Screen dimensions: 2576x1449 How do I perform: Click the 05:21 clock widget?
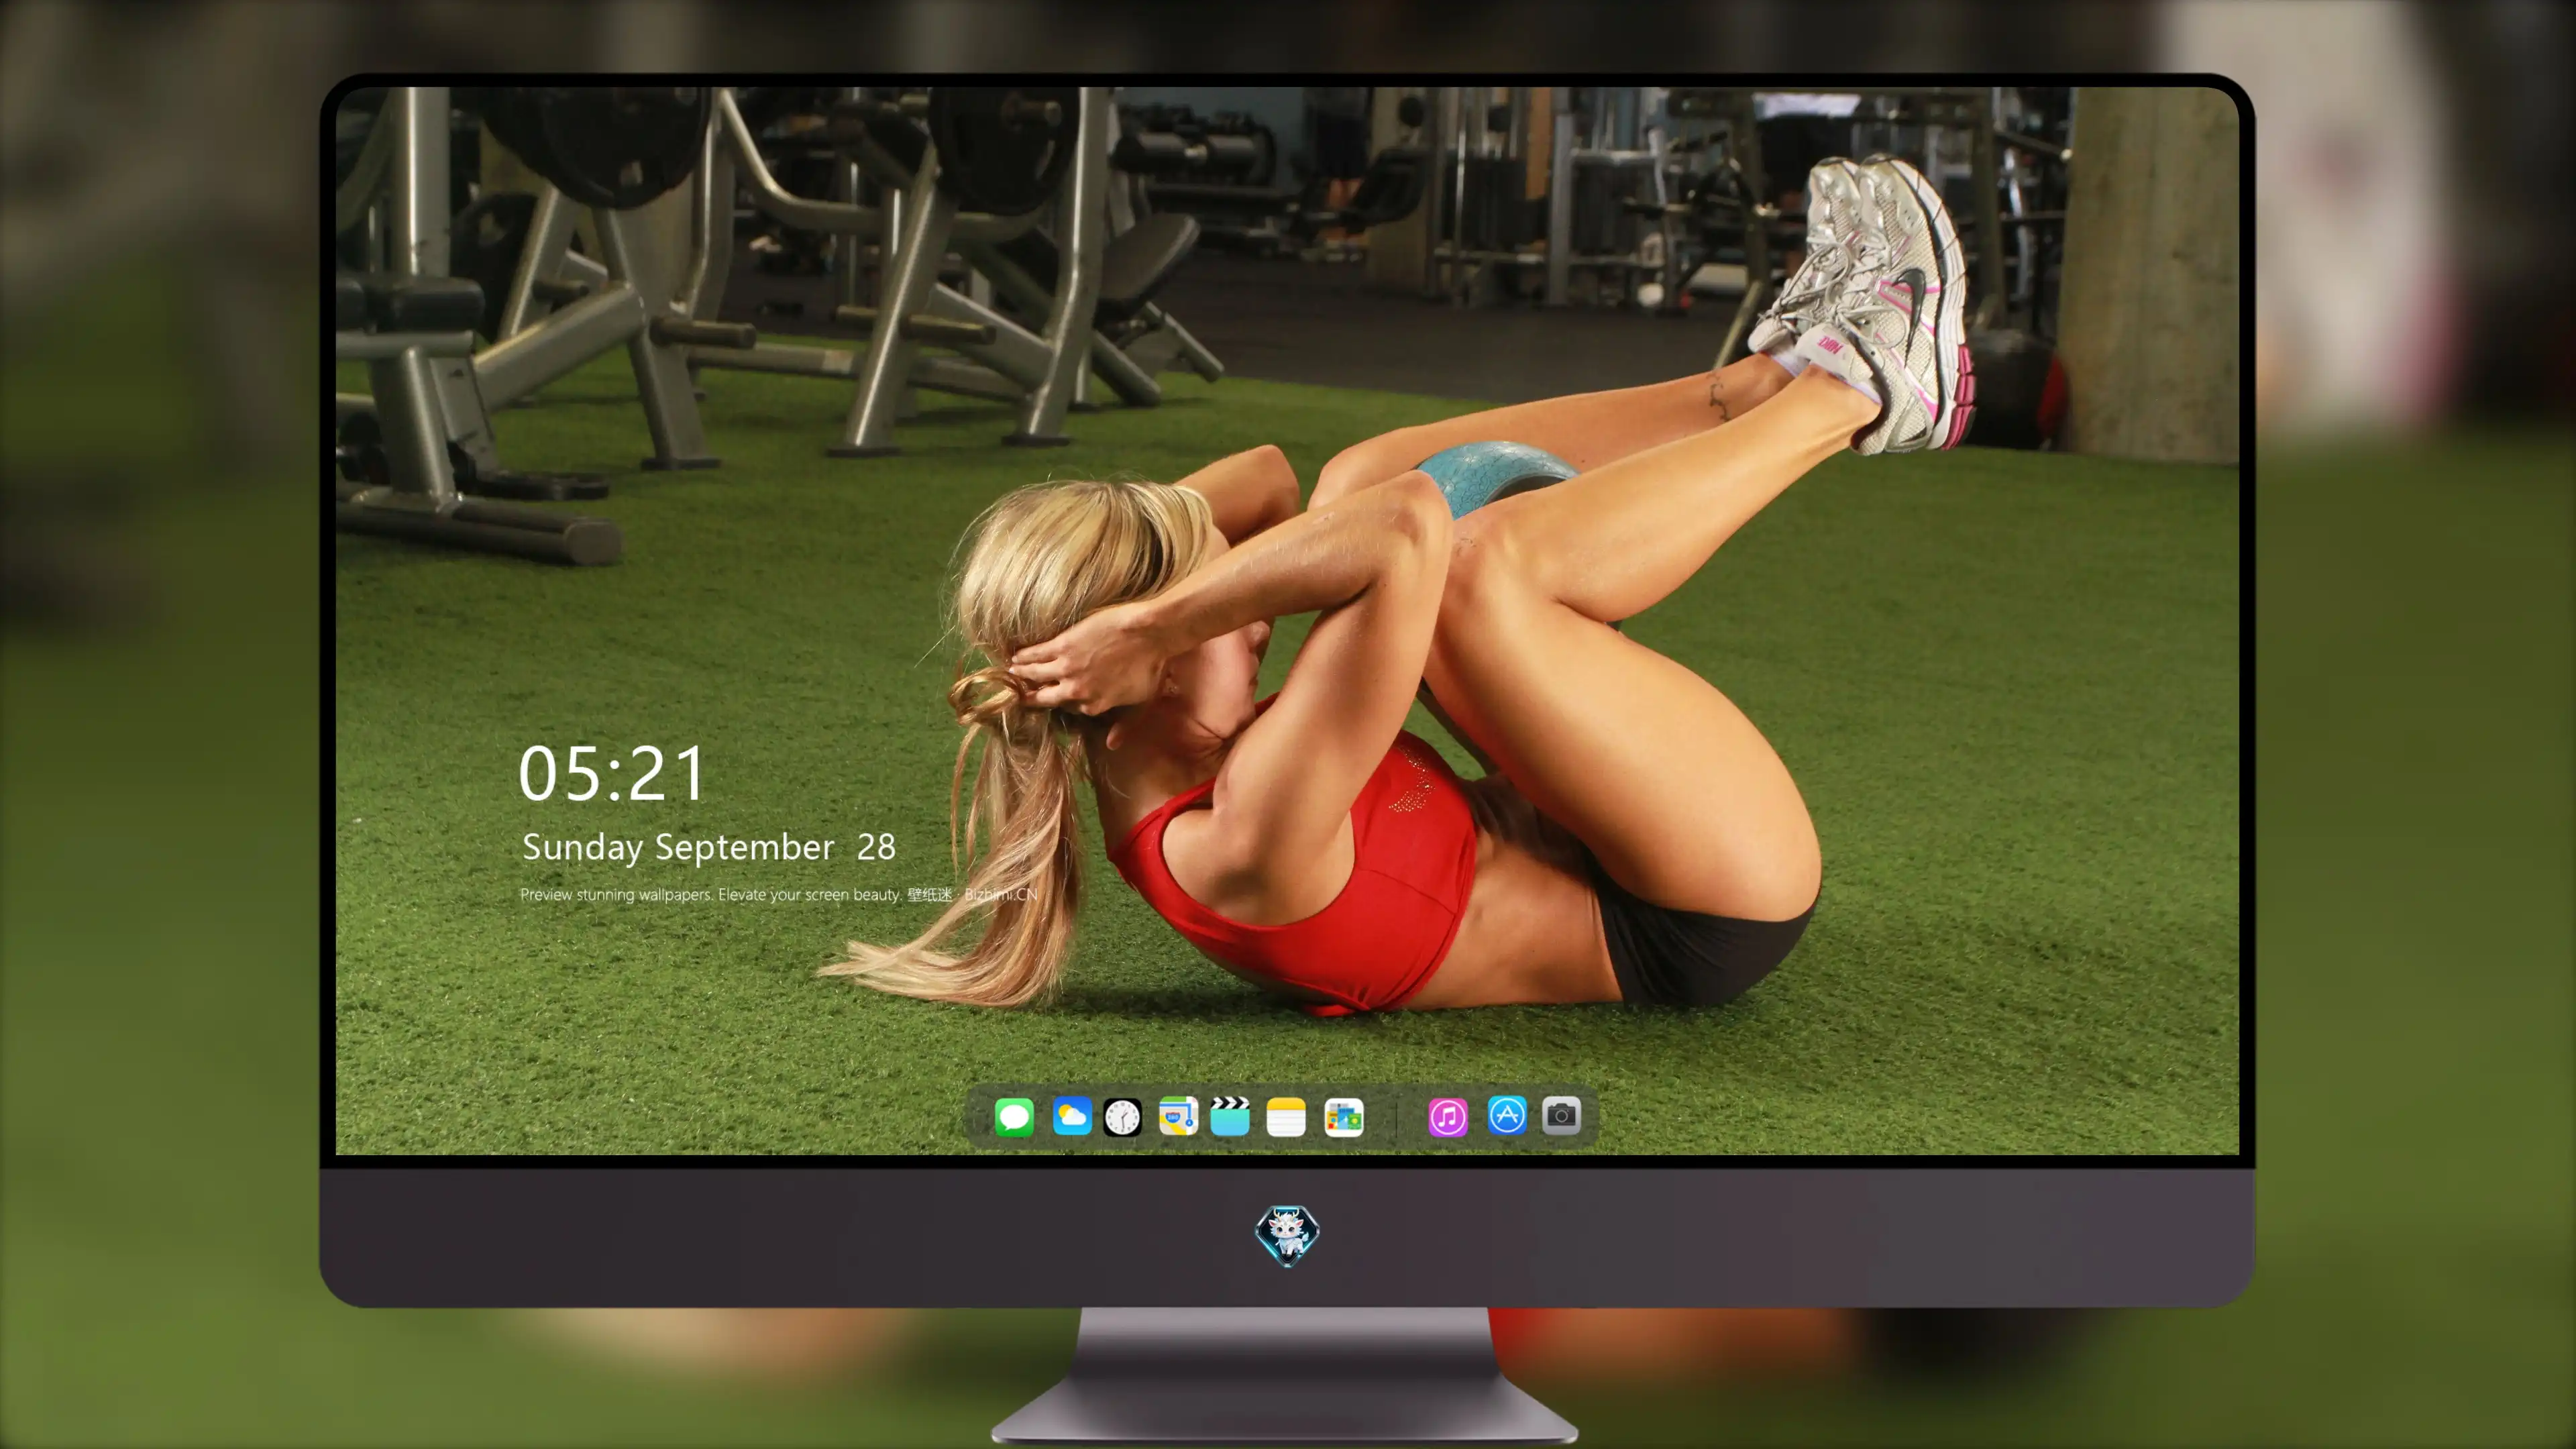coord(612,774)
